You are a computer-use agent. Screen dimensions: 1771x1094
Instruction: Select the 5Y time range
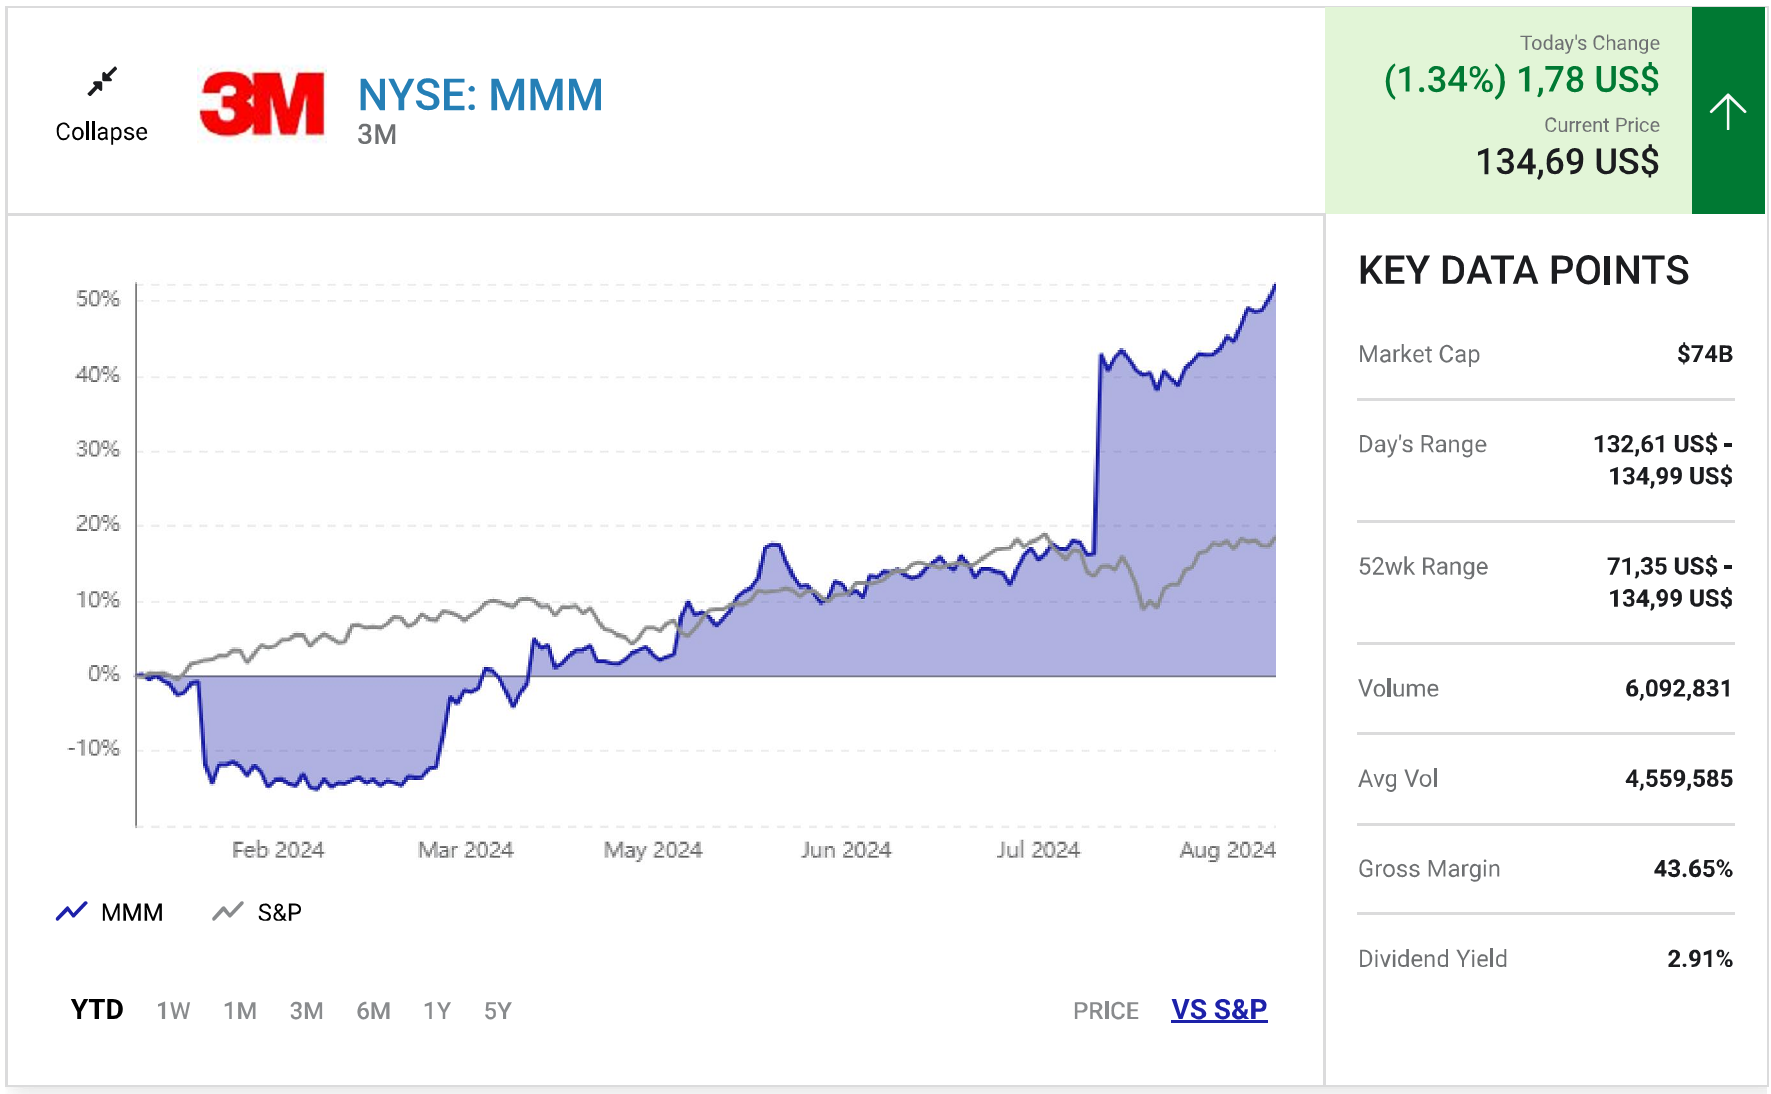[498, 1011]
